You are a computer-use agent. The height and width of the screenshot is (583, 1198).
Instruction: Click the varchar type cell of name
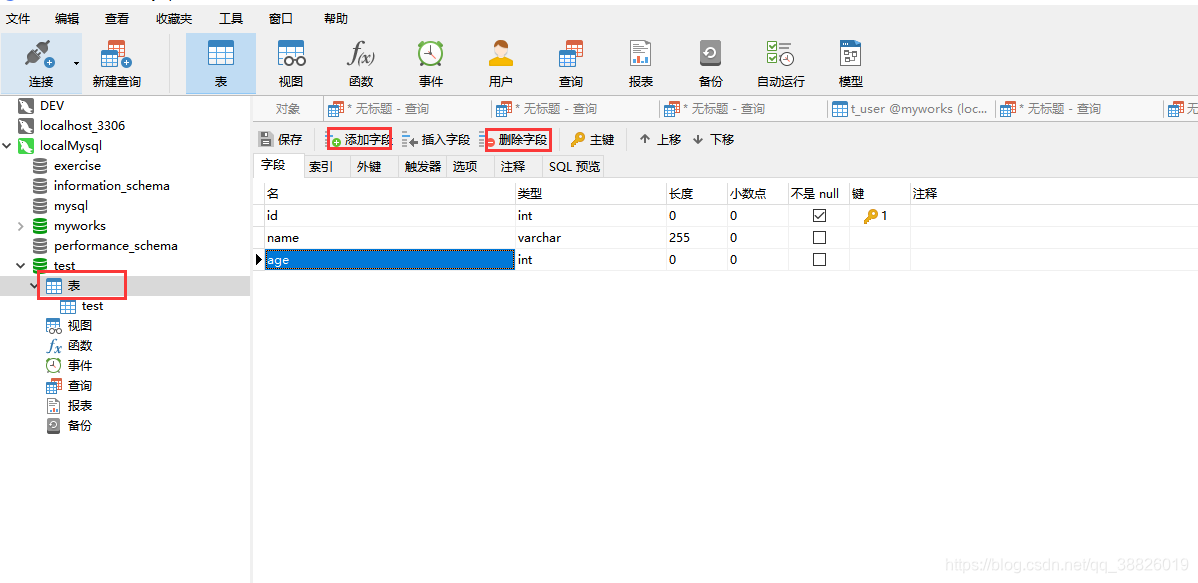591,238
